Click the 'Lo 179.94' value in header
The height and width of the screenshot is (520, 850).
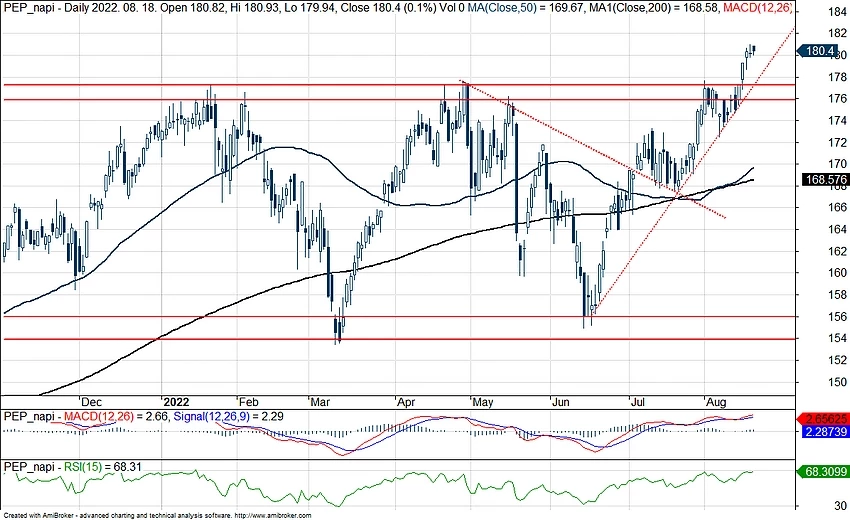(x=310, y=8)
